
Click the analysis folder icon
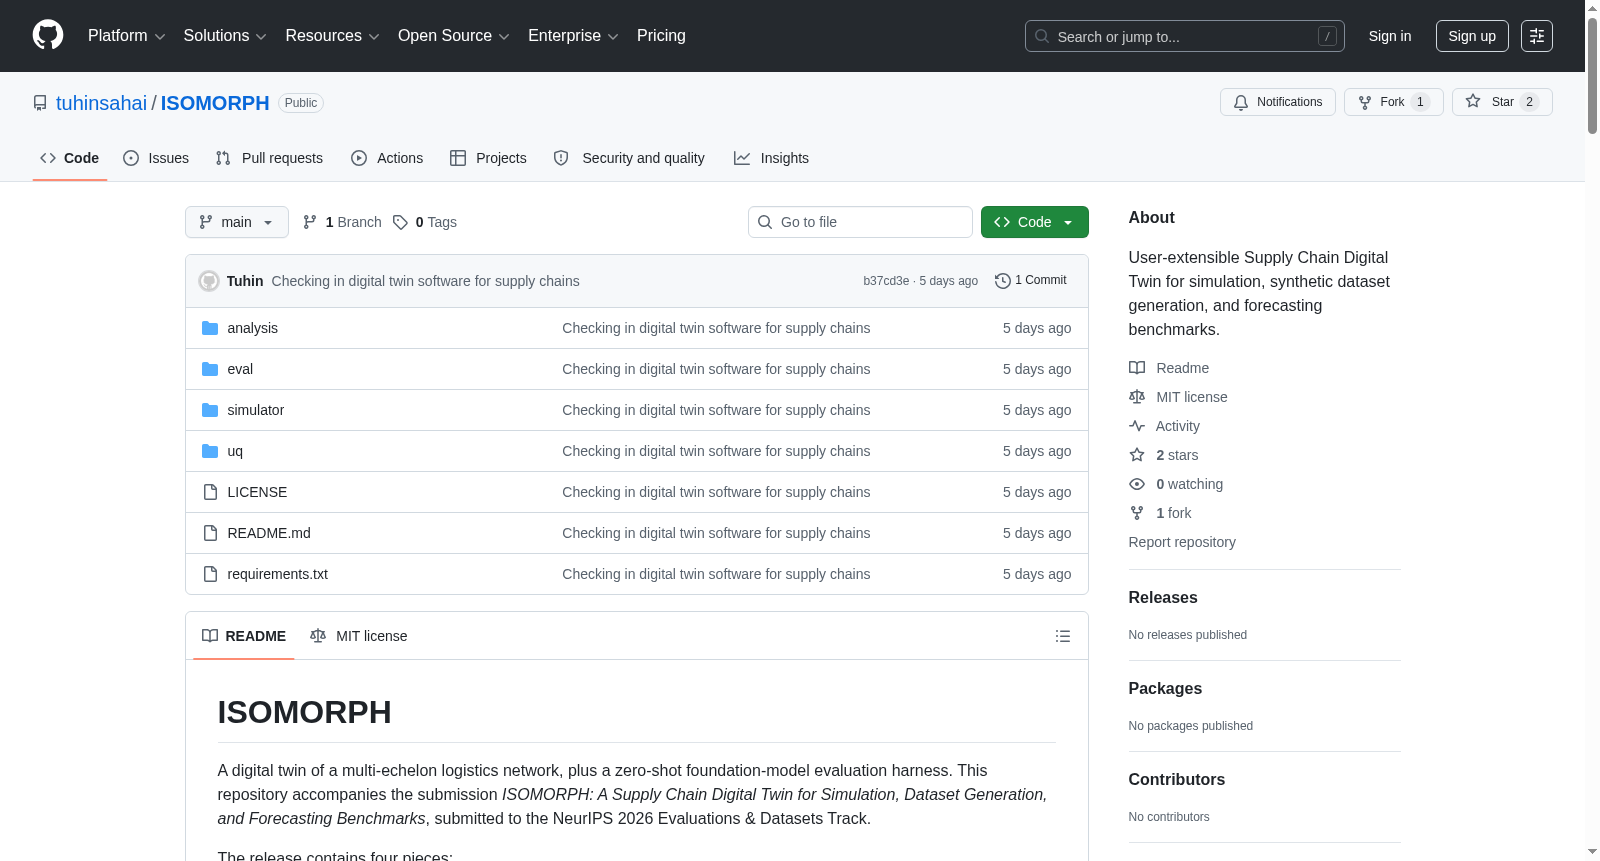(x=210, y=328)
